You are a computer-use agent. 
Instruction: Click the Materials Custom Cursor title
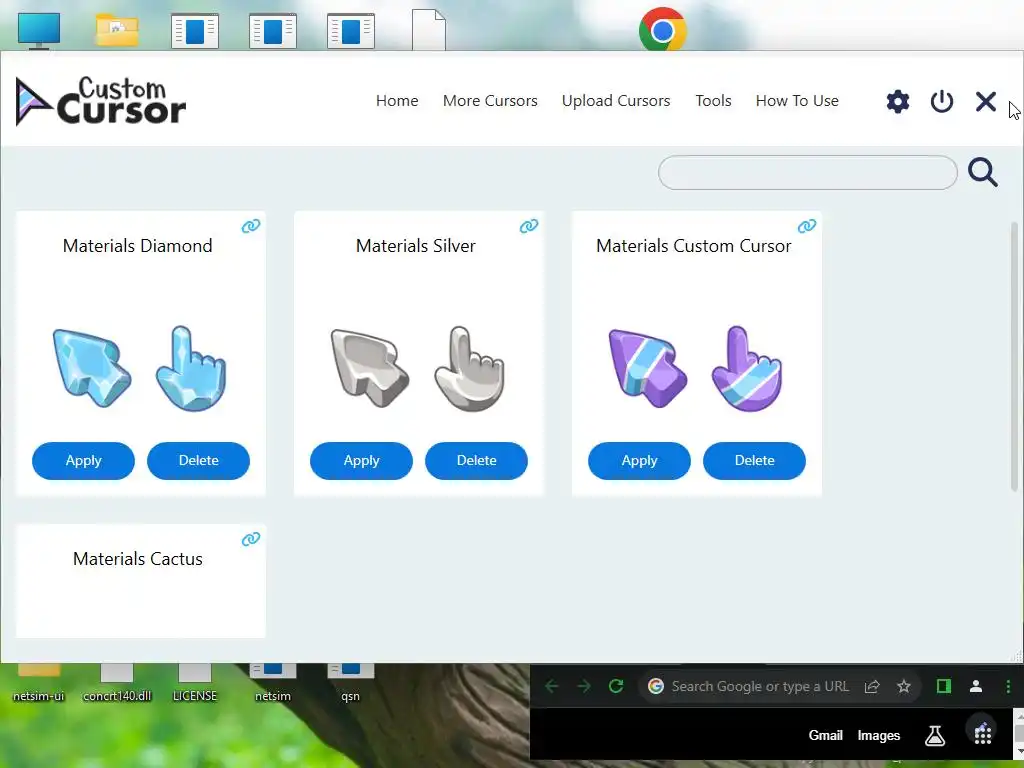694,246
